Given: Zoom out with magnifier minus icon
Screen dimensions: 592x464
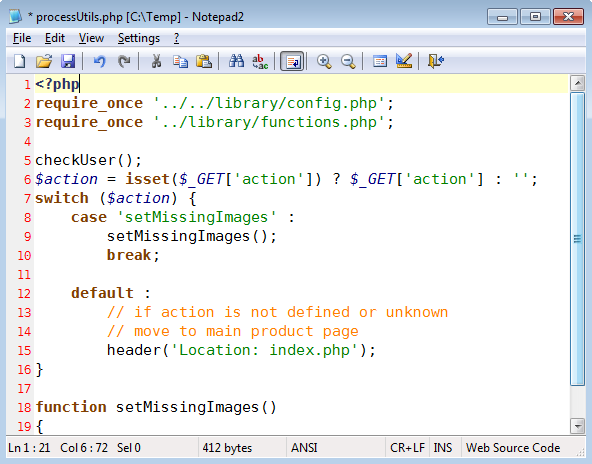Looking at the screenshot, I should (348, 61).
